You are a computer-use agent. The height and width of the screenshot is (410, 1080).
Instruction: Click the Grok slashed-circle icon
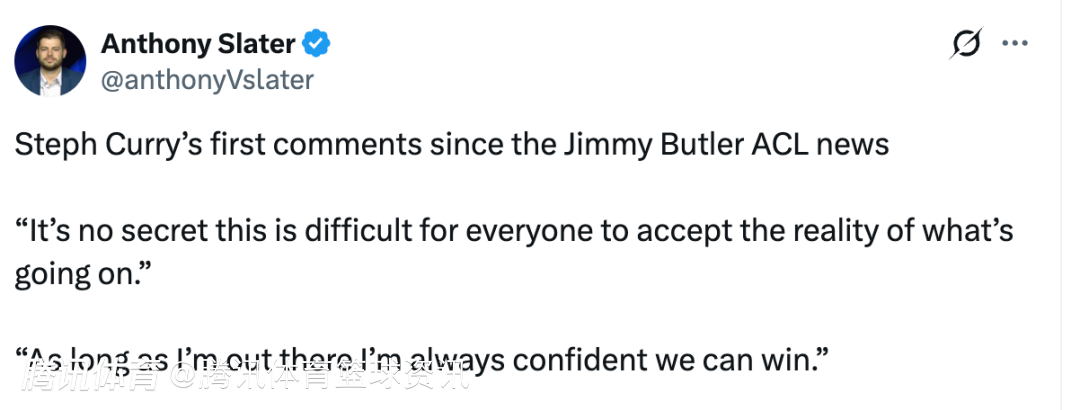967,44
